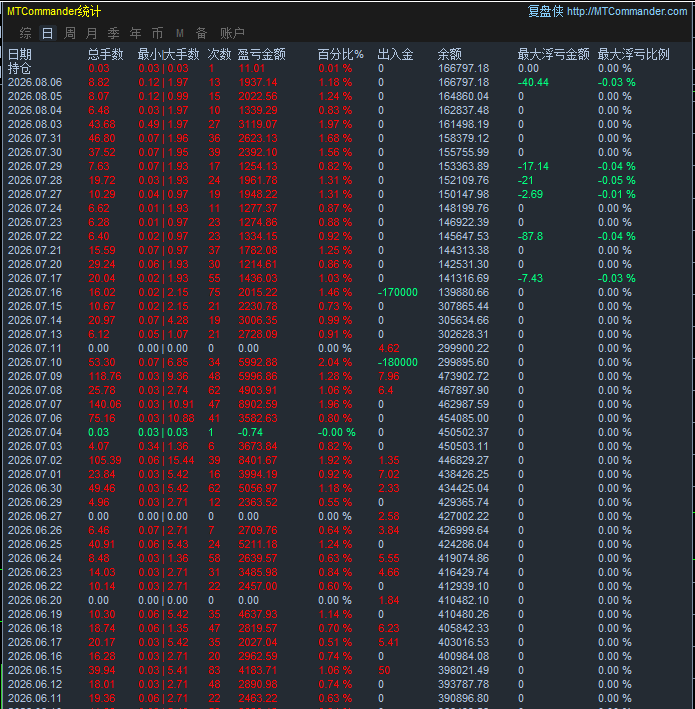This screenshot has height=709, width=695.
Task: Click loss amount -0.74
Action: point(251,433)
